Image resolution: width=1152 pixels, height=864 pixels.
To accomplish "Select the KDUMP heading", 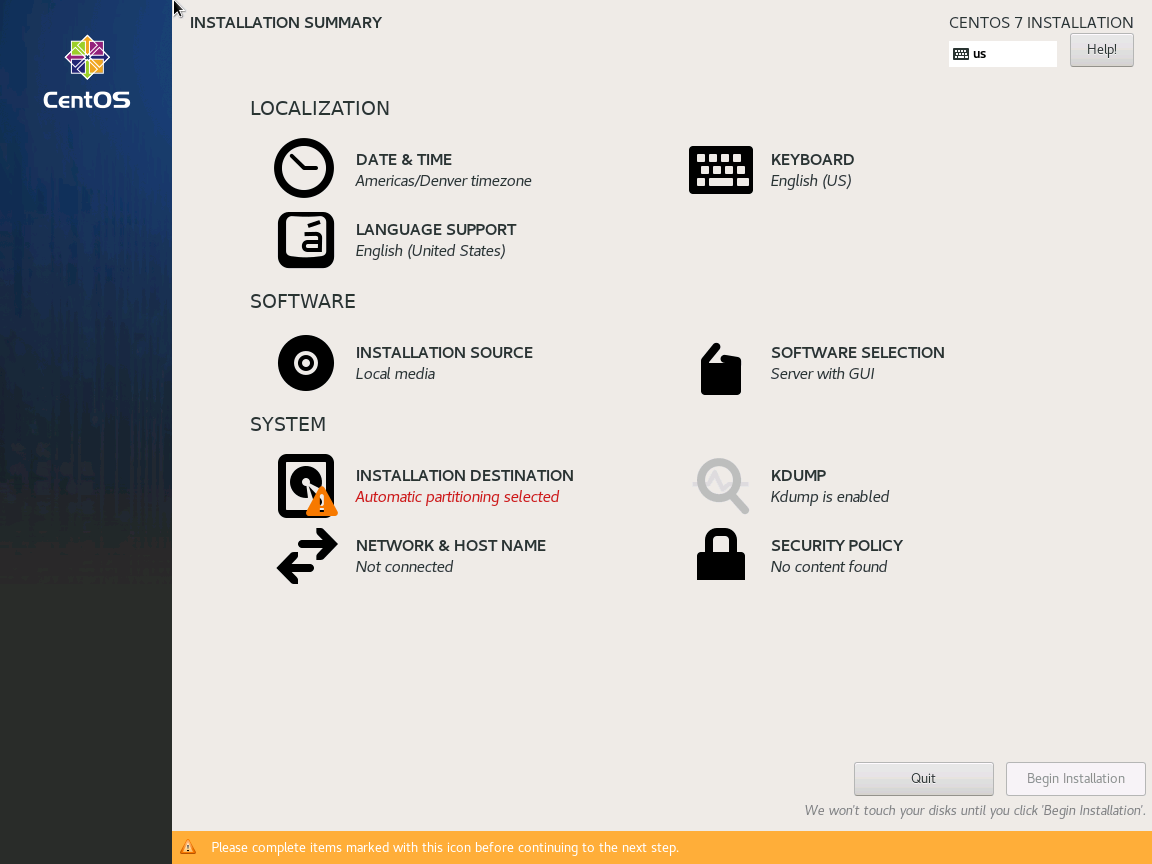I will 798,475.
